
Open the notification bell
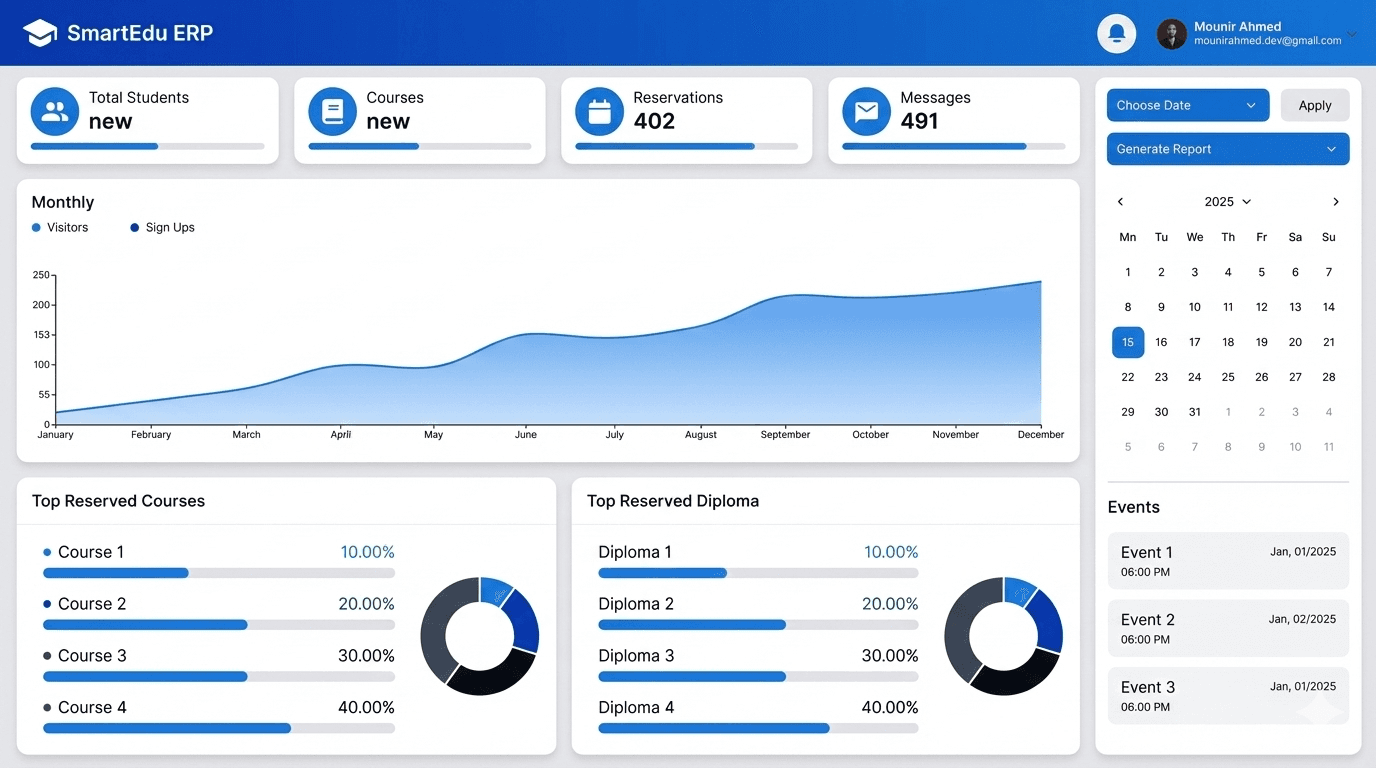point(1116,33)
